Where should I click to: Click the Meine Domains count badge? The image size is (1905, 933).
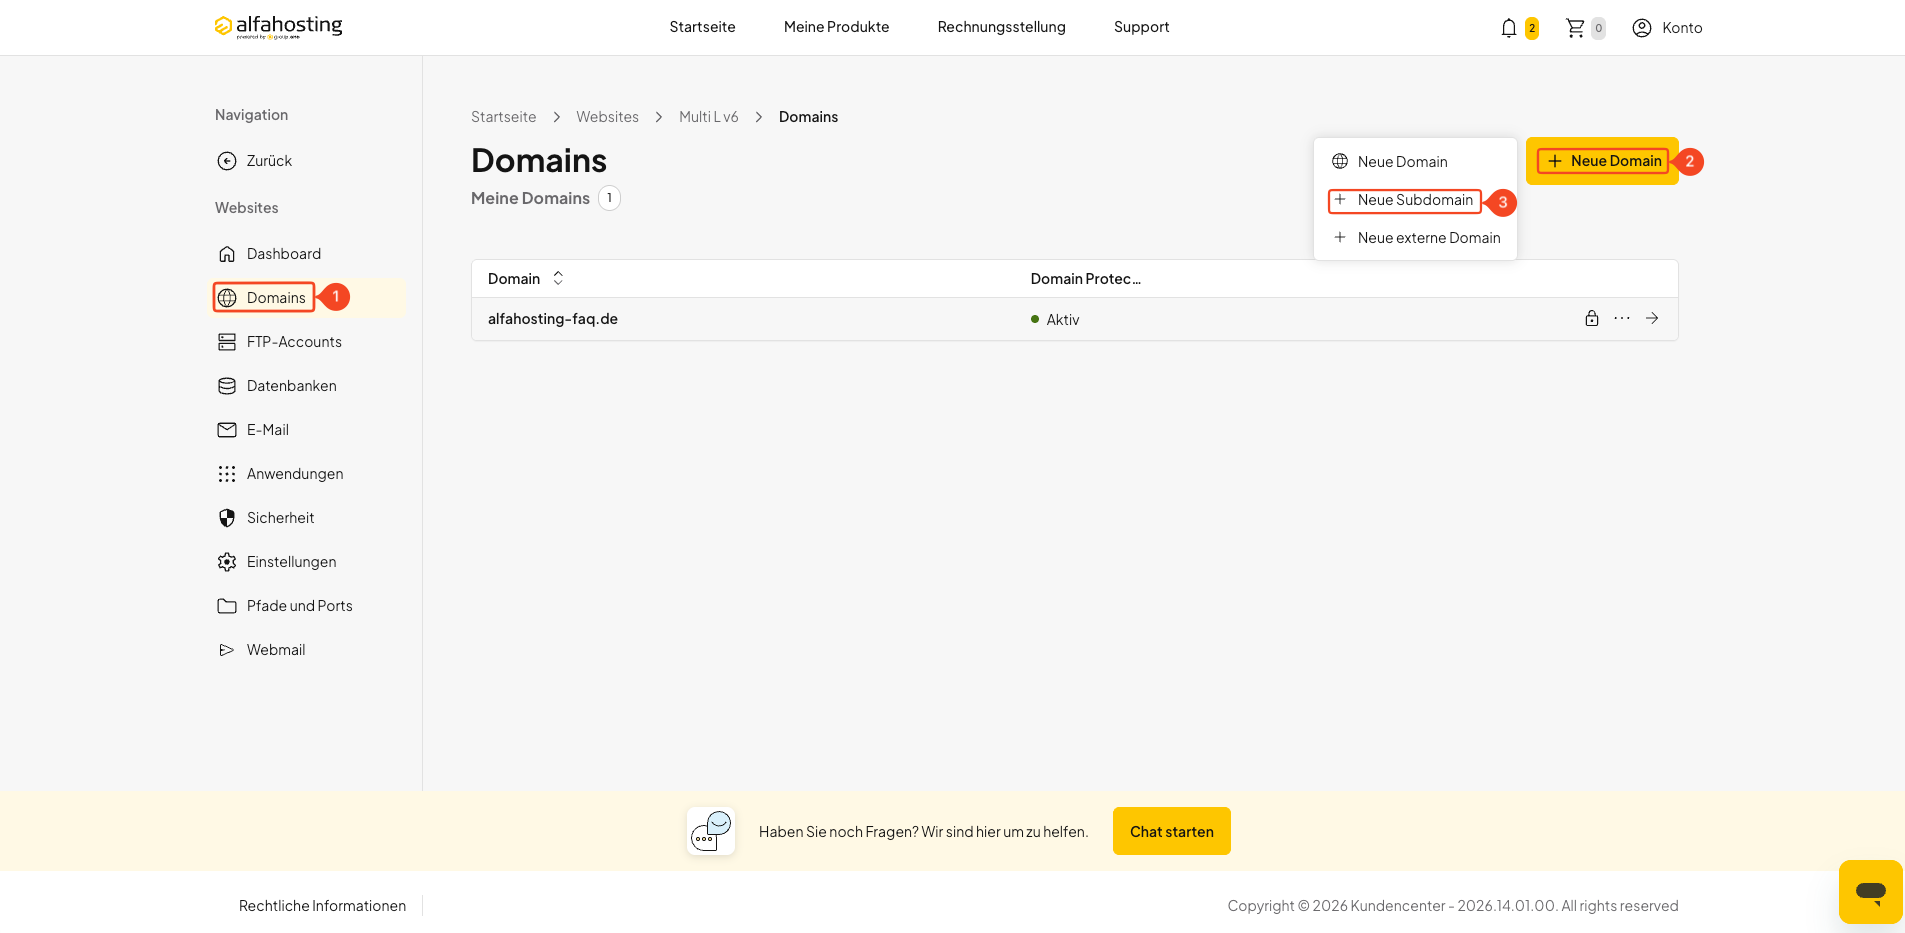pyautogui.click(x=609, y=198)
